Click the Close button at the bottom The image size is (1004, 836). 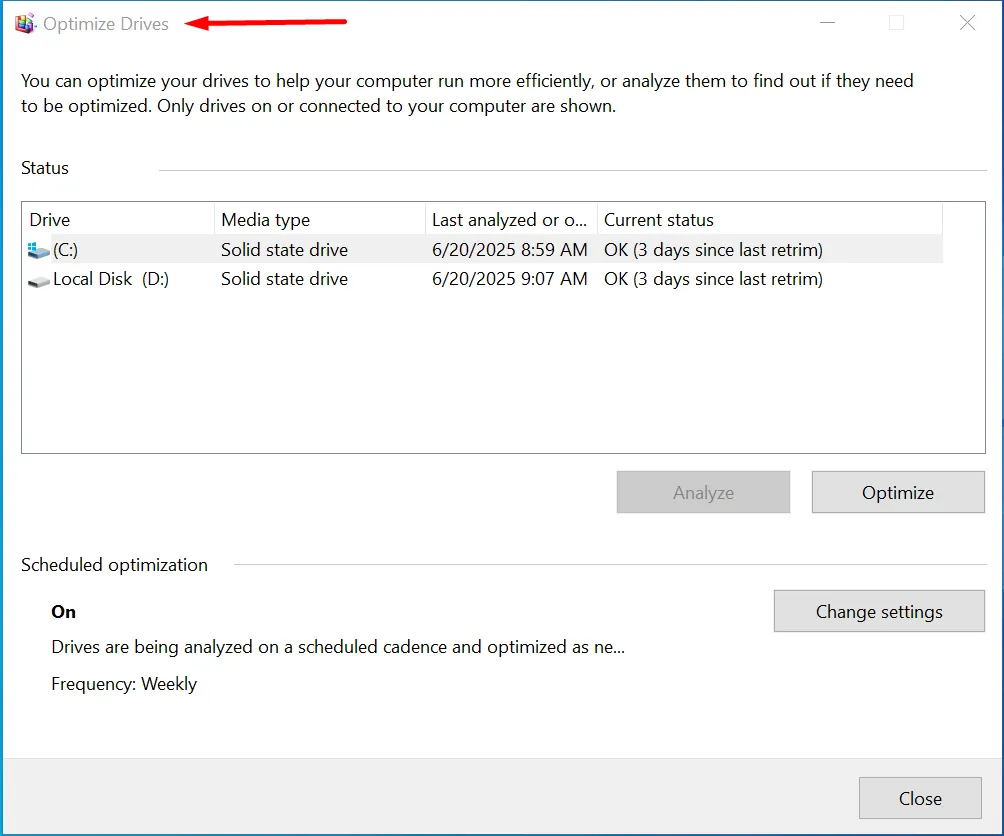[x=919, y=798]
